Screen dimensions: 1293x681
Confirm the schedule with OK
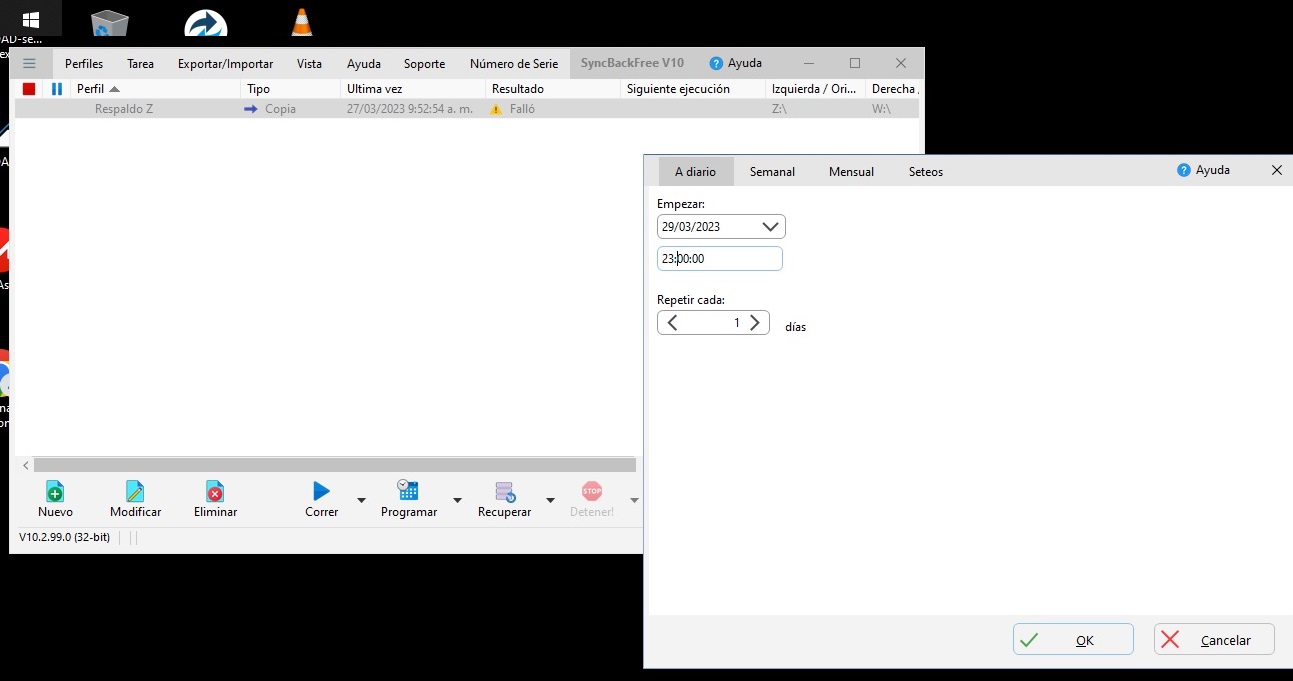[x=1073, y=640]
